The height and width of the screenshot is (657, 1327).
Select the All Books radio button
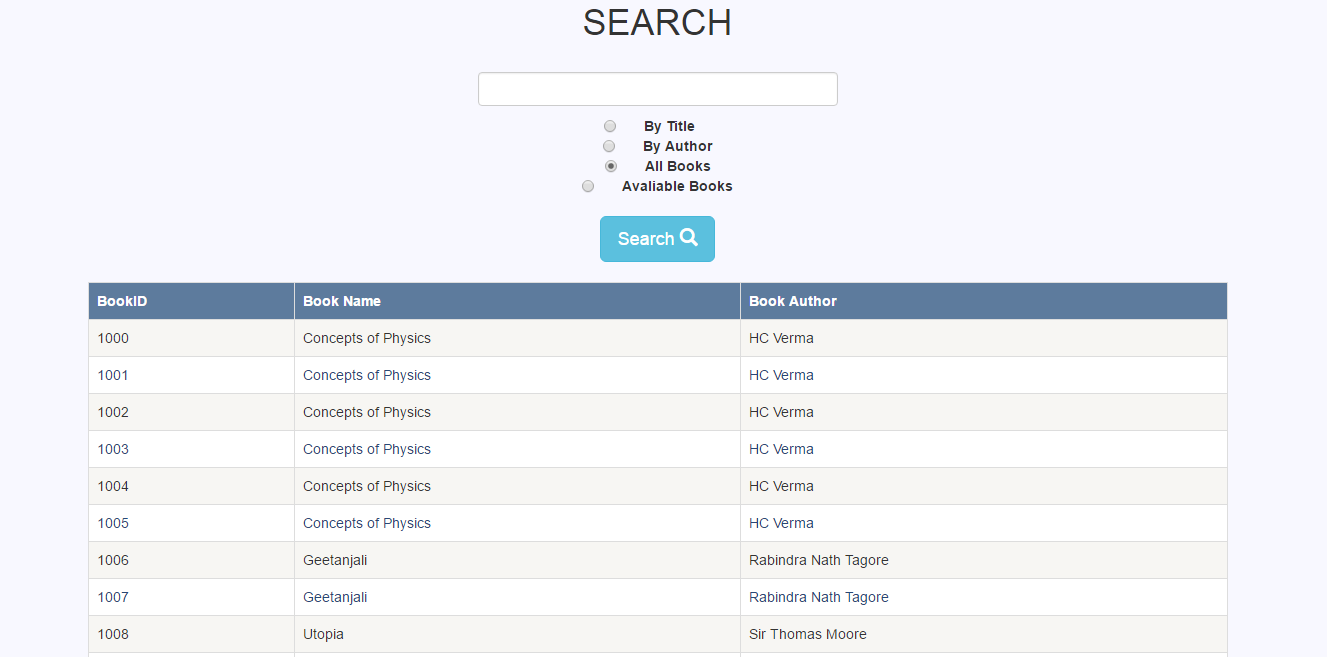pyautogui.click(x=611, y=166)
